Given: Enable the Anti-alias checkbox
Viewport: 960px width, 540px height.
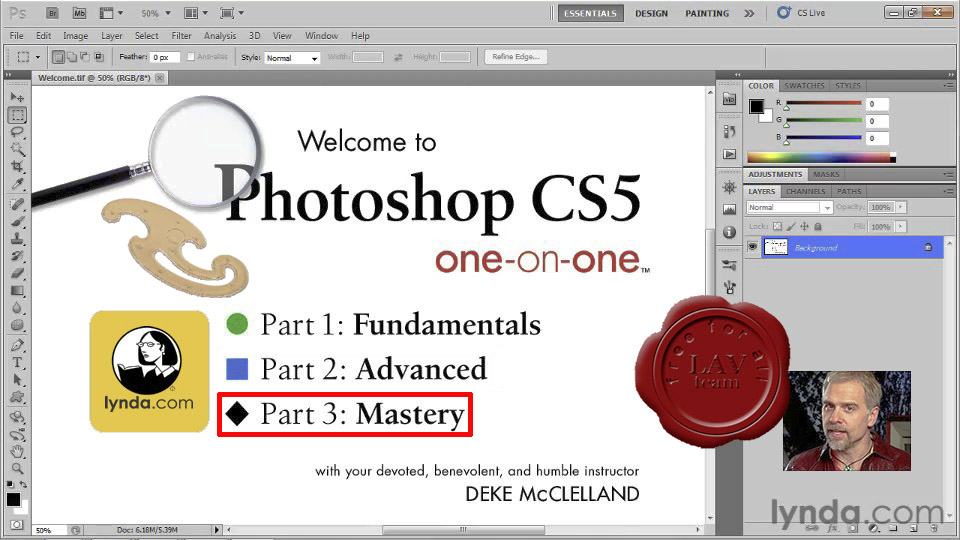Looking at the screenshot, I should (x=190, y=56).
